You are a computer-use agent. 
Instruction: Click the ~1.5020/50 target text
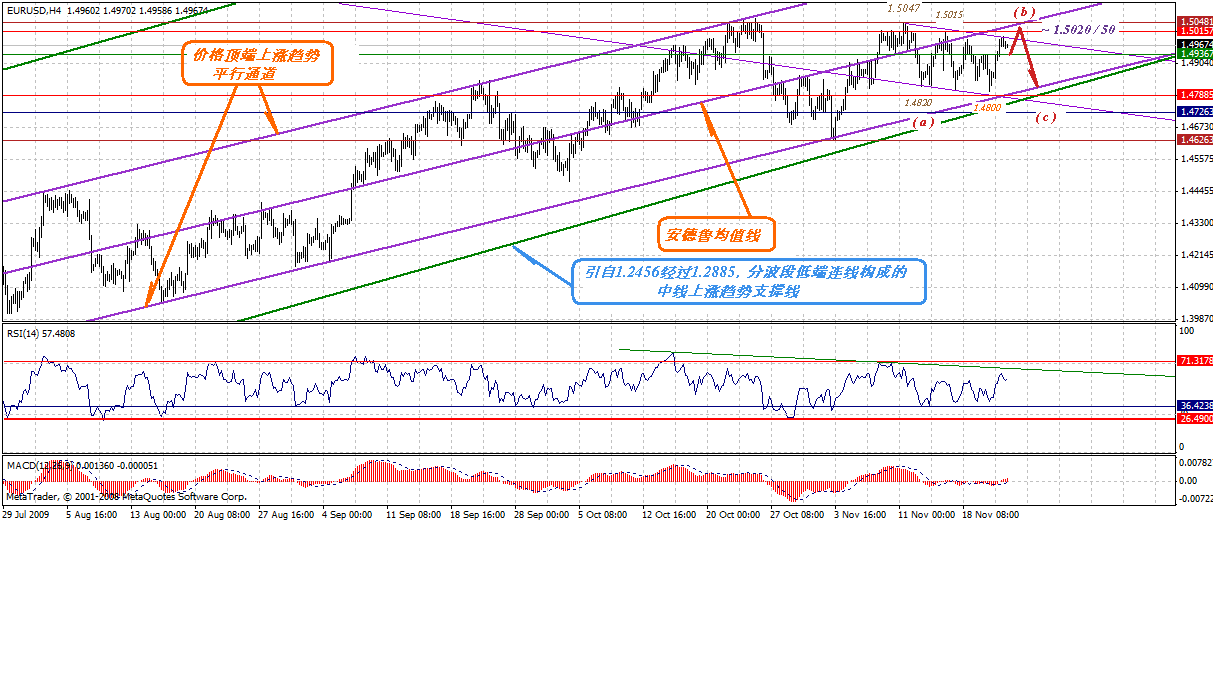coord(1080,31)
